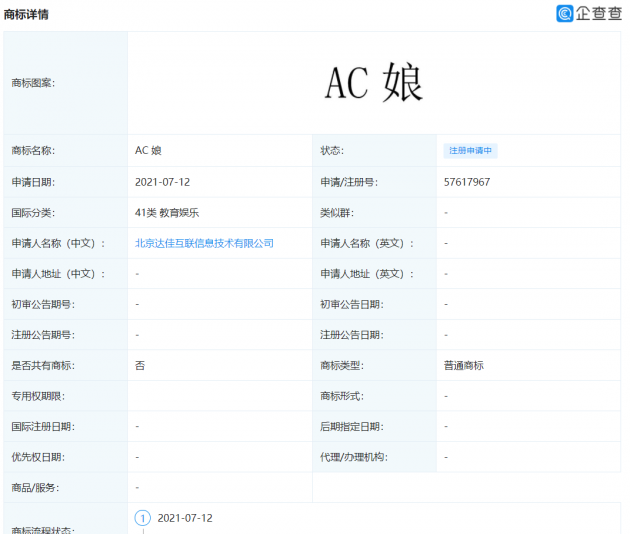Screen dimensions: 630x534
Task: Click step 1 circle in trademark process
Action: pyautogui.click(x=143, y=518)
